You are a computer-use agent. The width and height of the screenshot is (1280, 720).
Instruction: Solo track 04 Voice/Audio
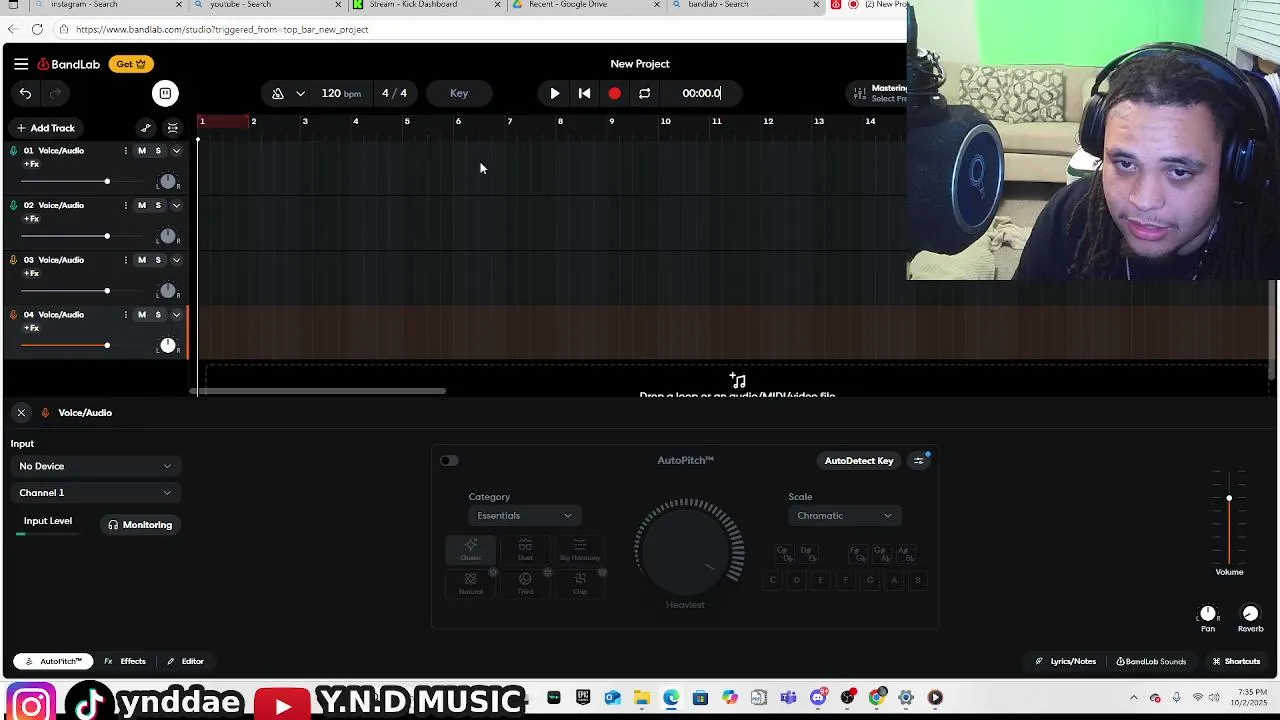tap(158, 315)
